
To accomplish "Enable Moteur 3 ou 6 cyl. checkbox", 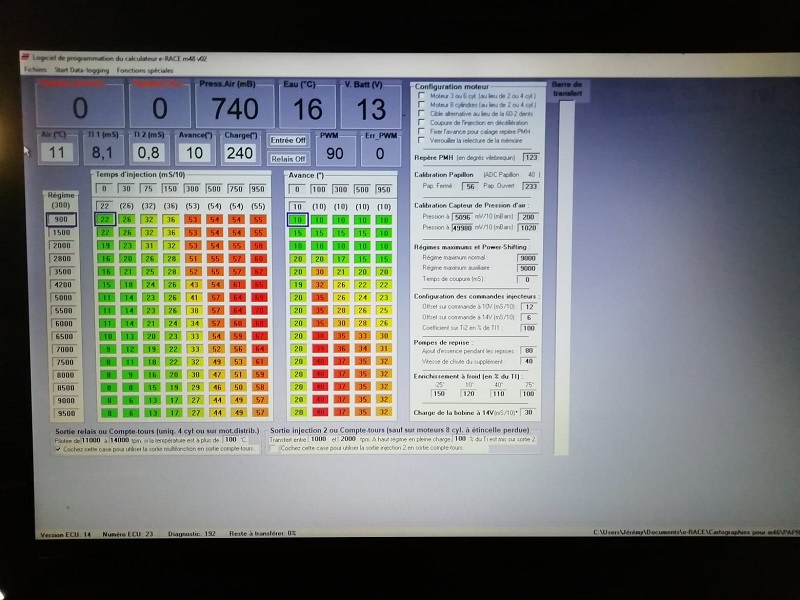I will [x=421, y=96].
